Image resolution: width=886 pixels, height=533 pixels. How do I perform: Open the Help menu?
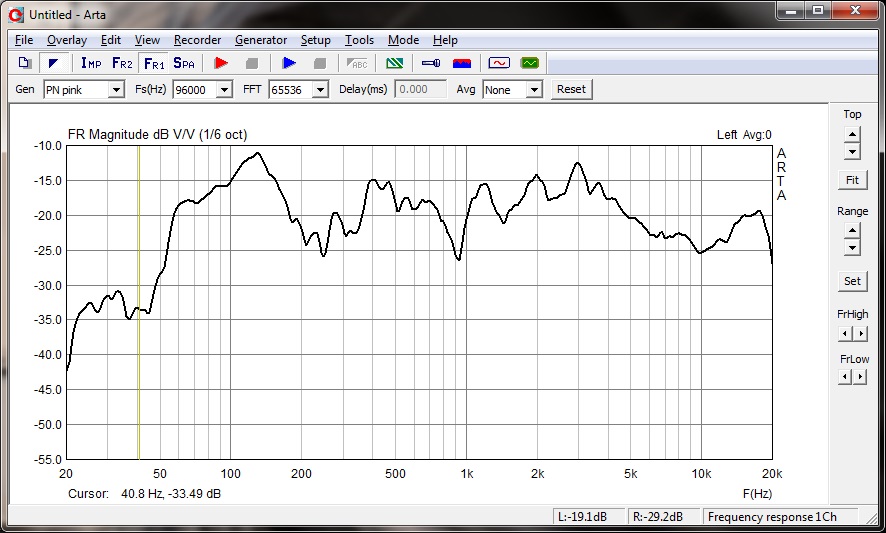tap(445, 40)
